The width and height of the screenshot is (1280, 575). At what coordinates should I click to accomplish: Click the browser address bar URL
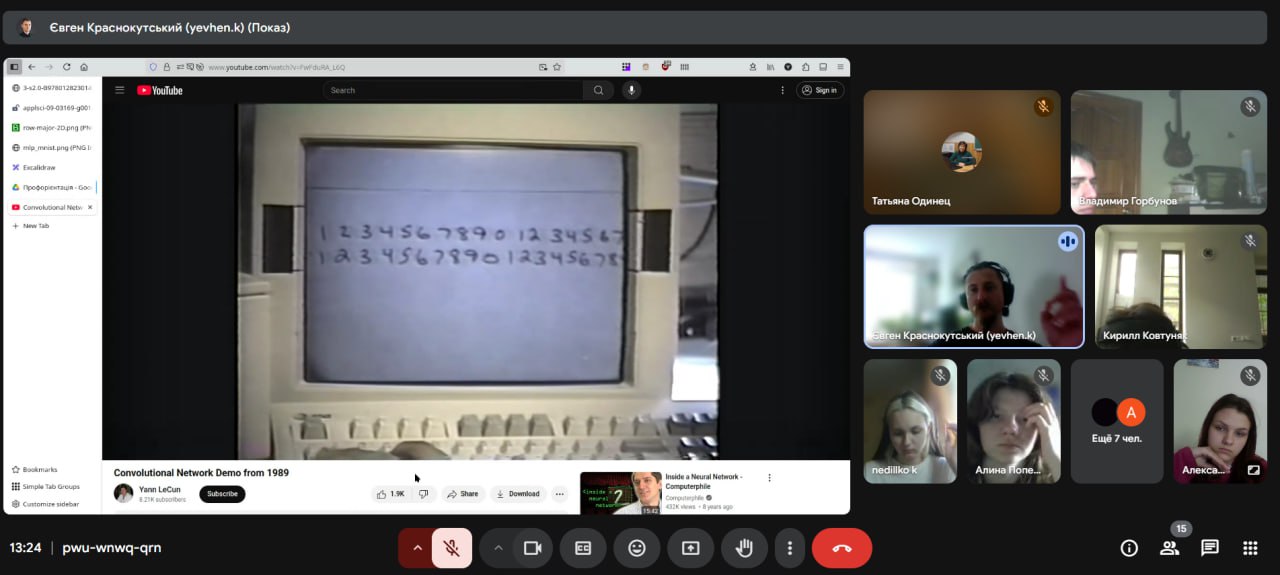[x=276, y=67]
